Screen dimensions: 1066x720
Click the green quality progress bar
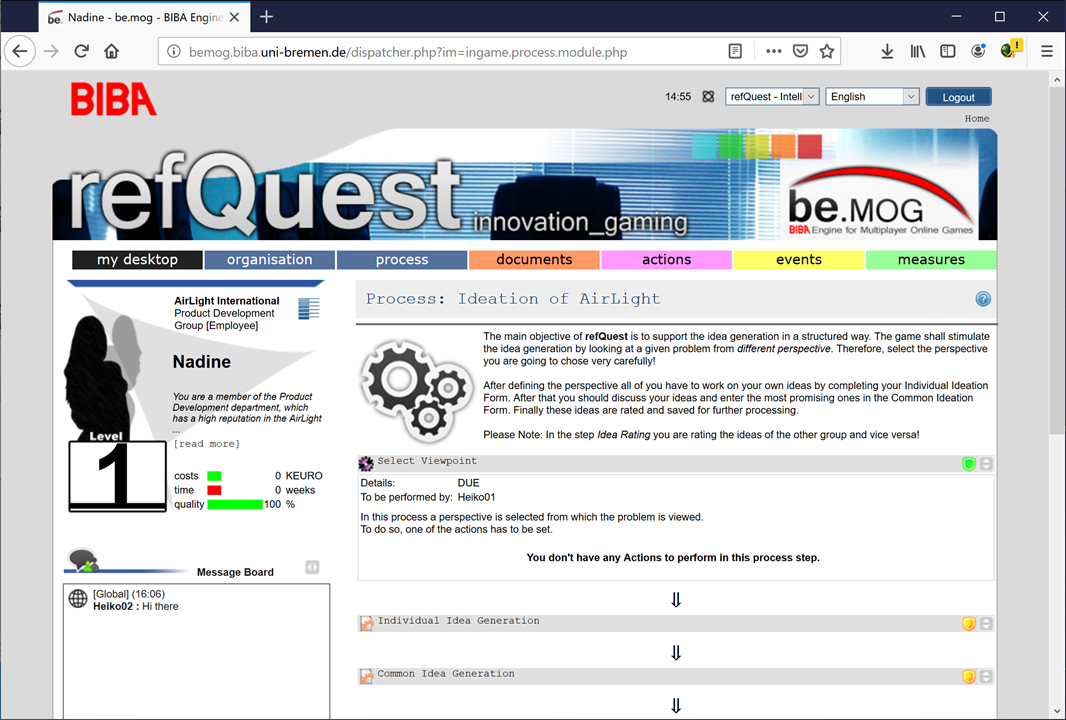pyautogui.click(x=235, y=504)
